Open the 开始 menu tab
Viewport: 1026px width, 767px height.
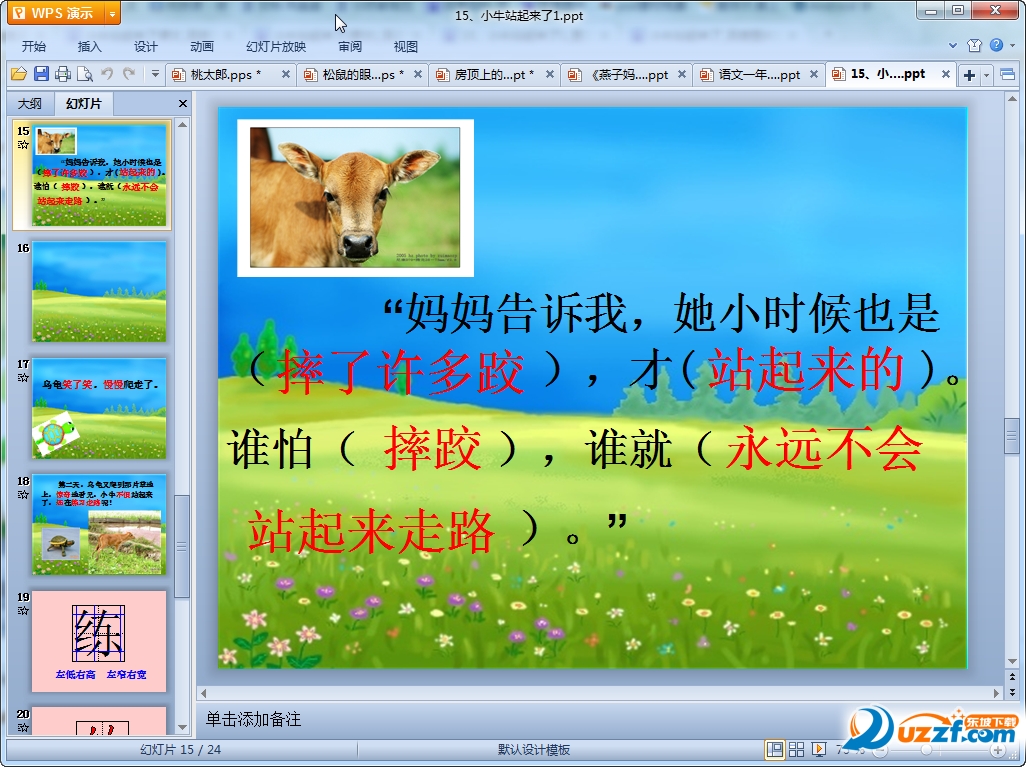tap(34, 46)
